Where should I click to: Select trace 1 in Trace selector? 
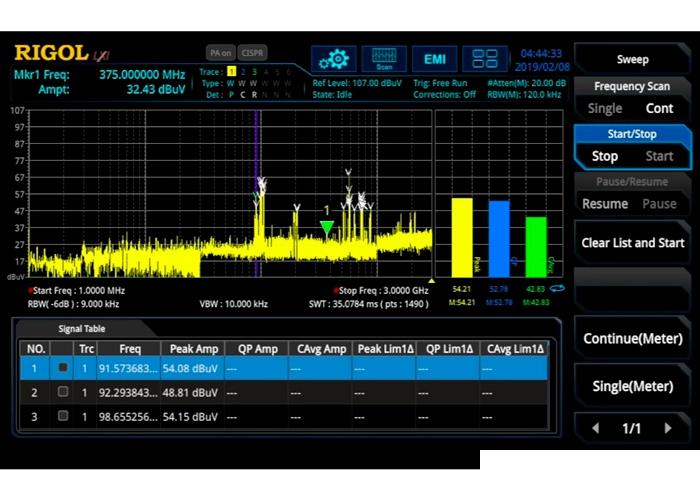point(231,72)
